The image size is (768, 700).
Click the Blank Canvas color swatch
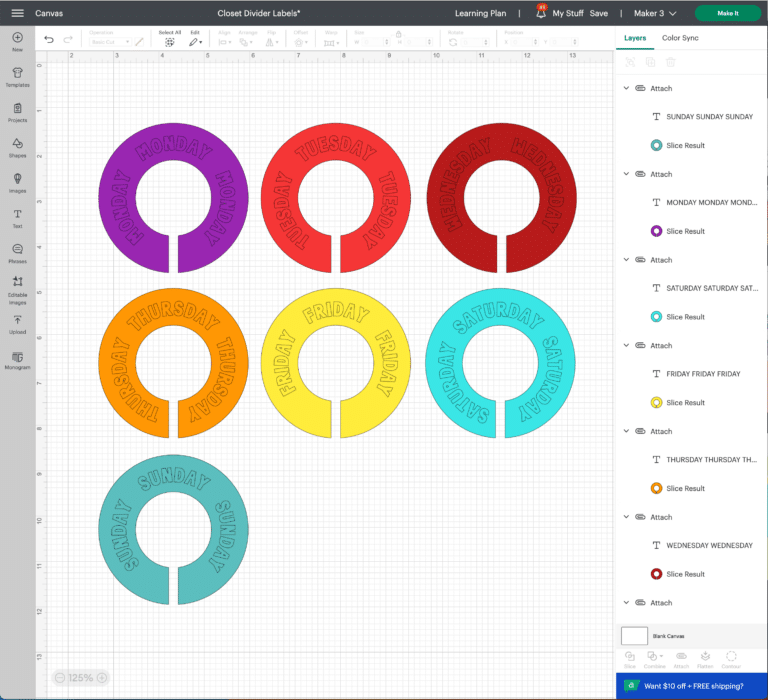point(634,636)
